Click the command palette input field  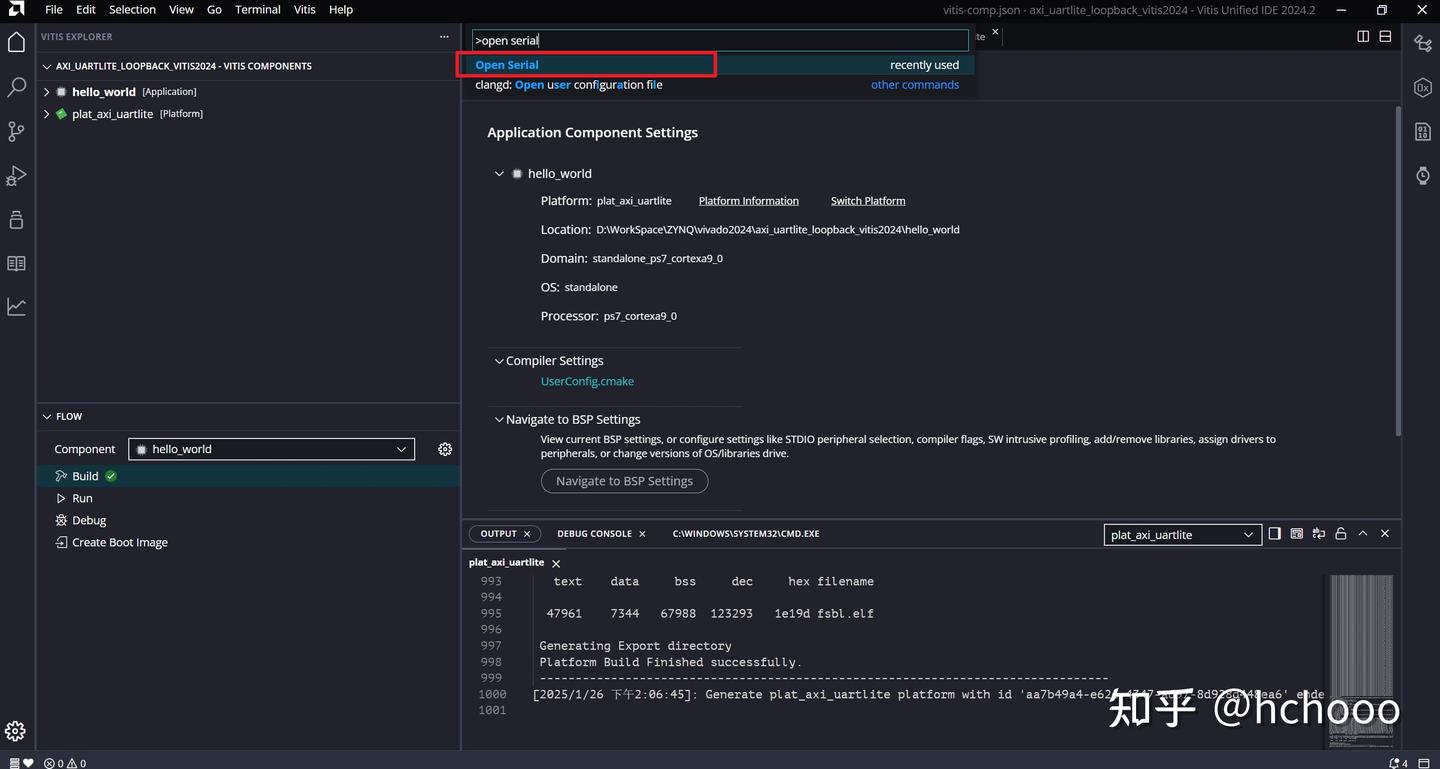[x=720, y=40]
